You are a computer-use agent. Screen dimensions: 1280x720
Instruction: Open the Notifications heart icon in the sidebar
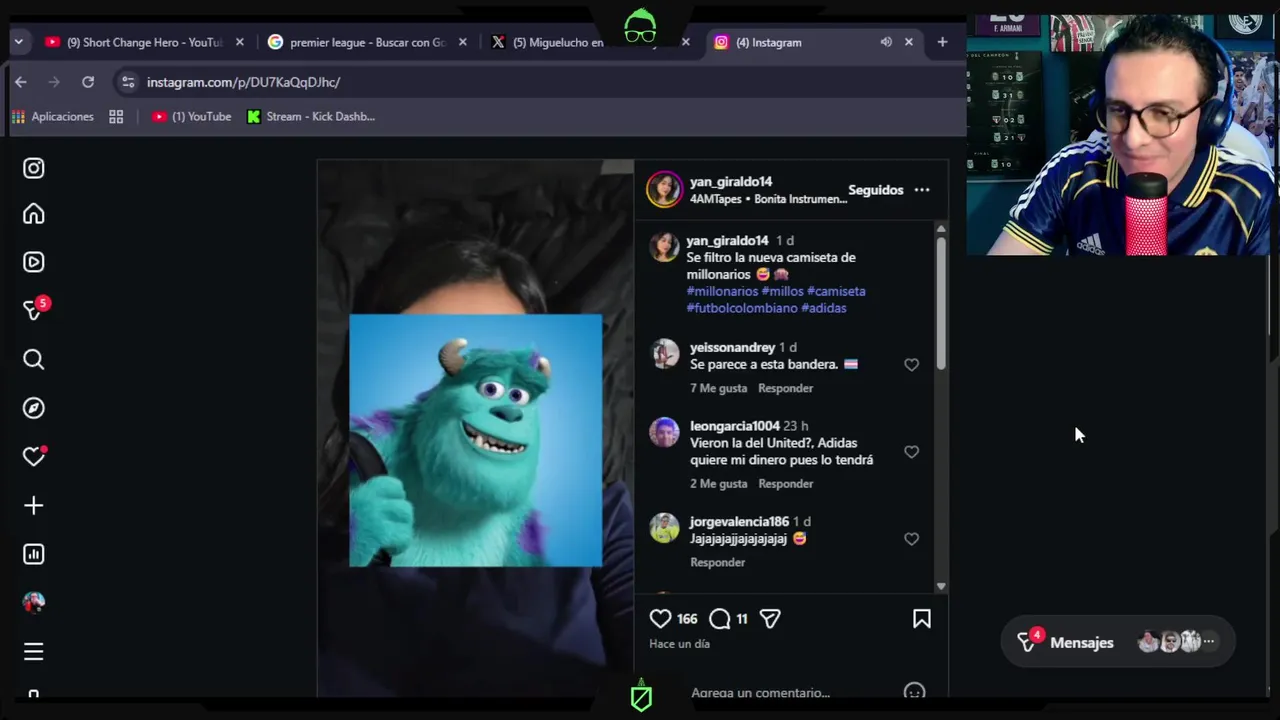(34, 456)
